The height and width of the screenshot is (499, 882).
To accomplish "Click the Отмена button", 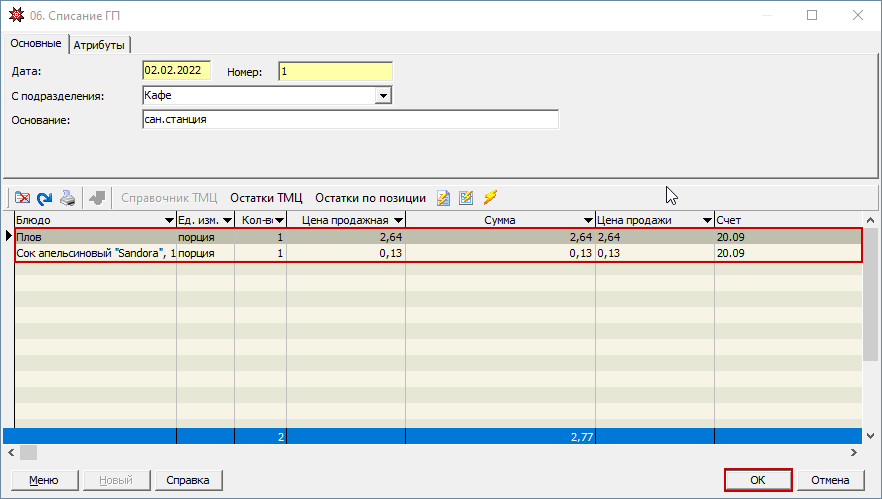I will click(x=830, y=480).
